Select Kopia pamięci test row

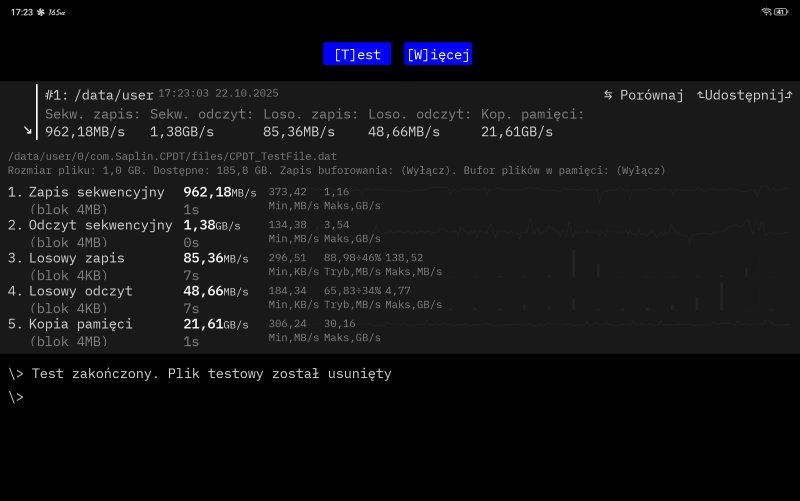pyautogui.click(x=80, y=324)
